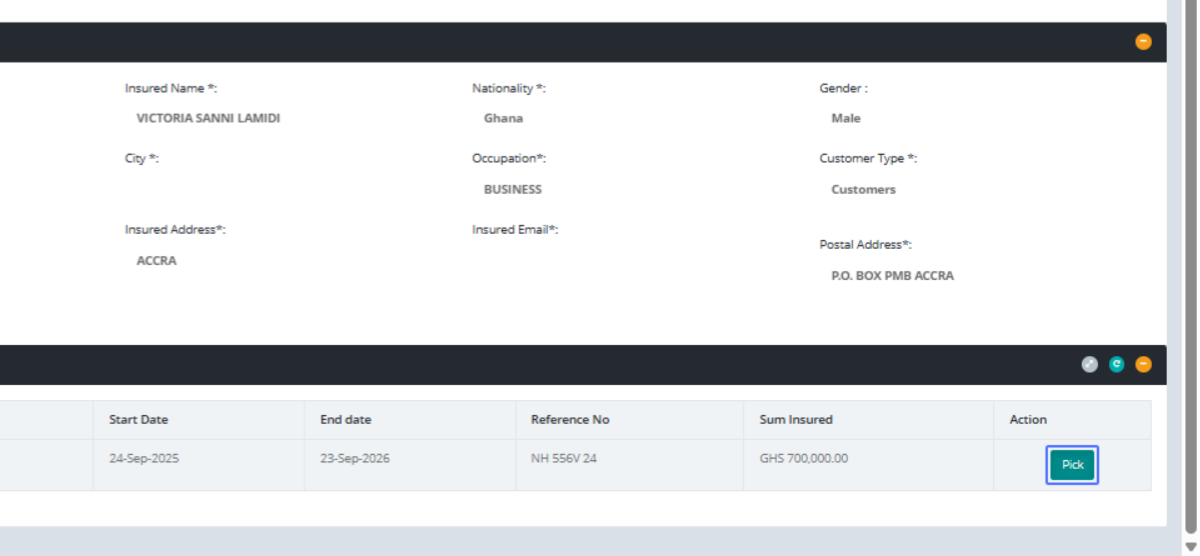Expand the policy table panel to fullscreen
1200x556 pixels.
click(x=1090, y=365)
